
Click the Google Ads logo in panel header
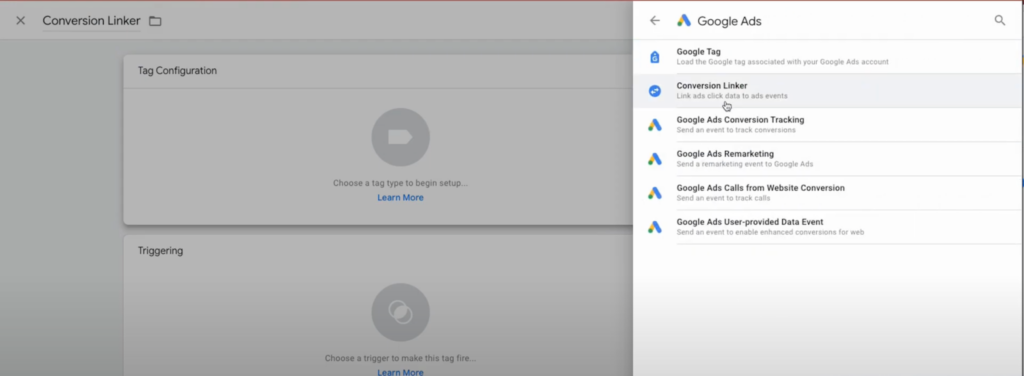tap(684, 21)
